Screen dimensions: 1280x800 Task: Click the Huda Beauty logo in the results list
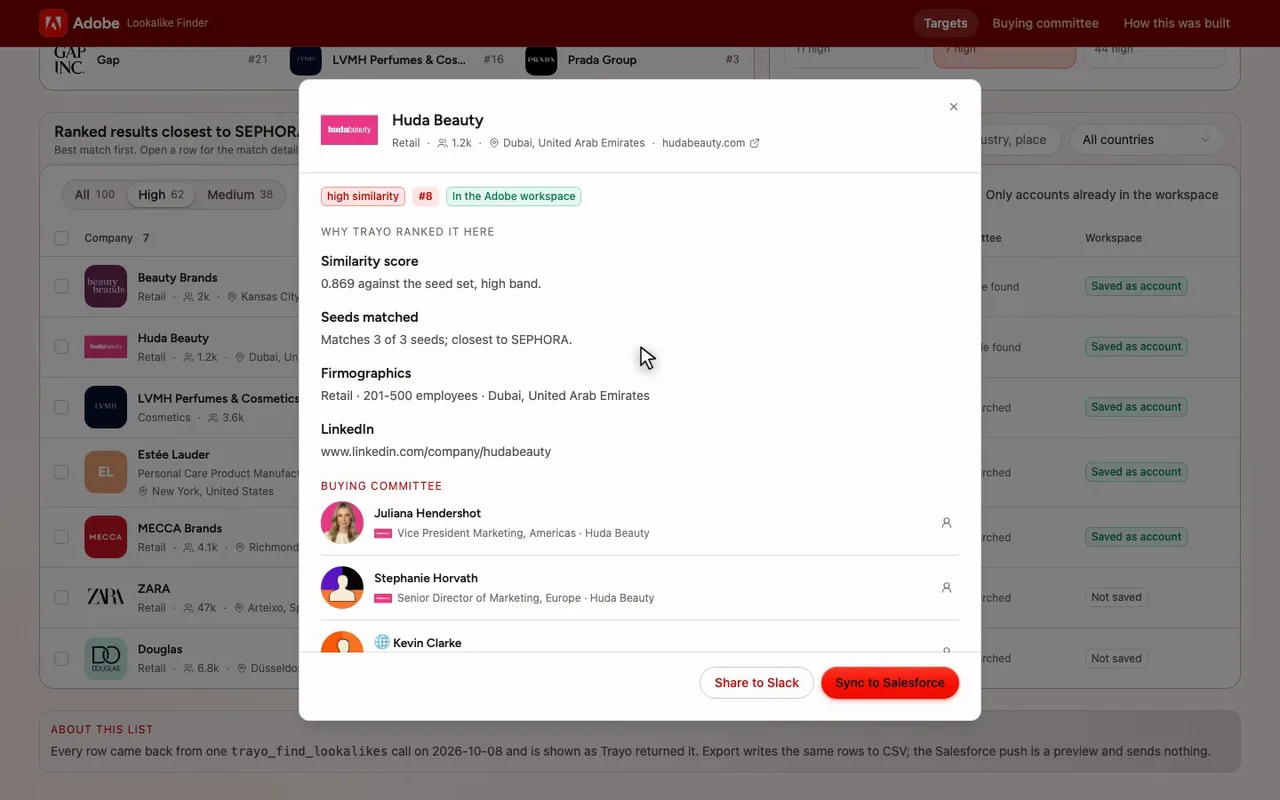tap(105, 347)
